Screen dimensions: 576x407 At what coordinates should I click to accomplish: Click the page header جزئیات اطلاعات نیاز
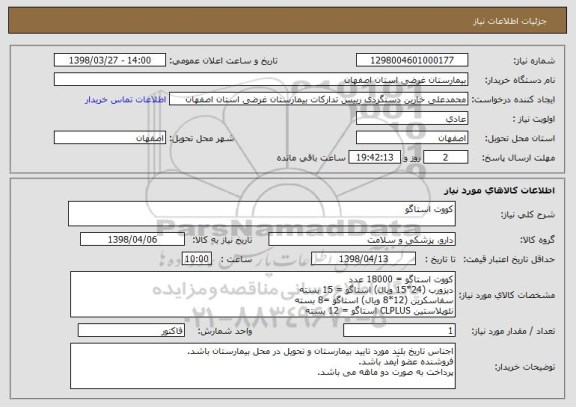click(510, 21)
